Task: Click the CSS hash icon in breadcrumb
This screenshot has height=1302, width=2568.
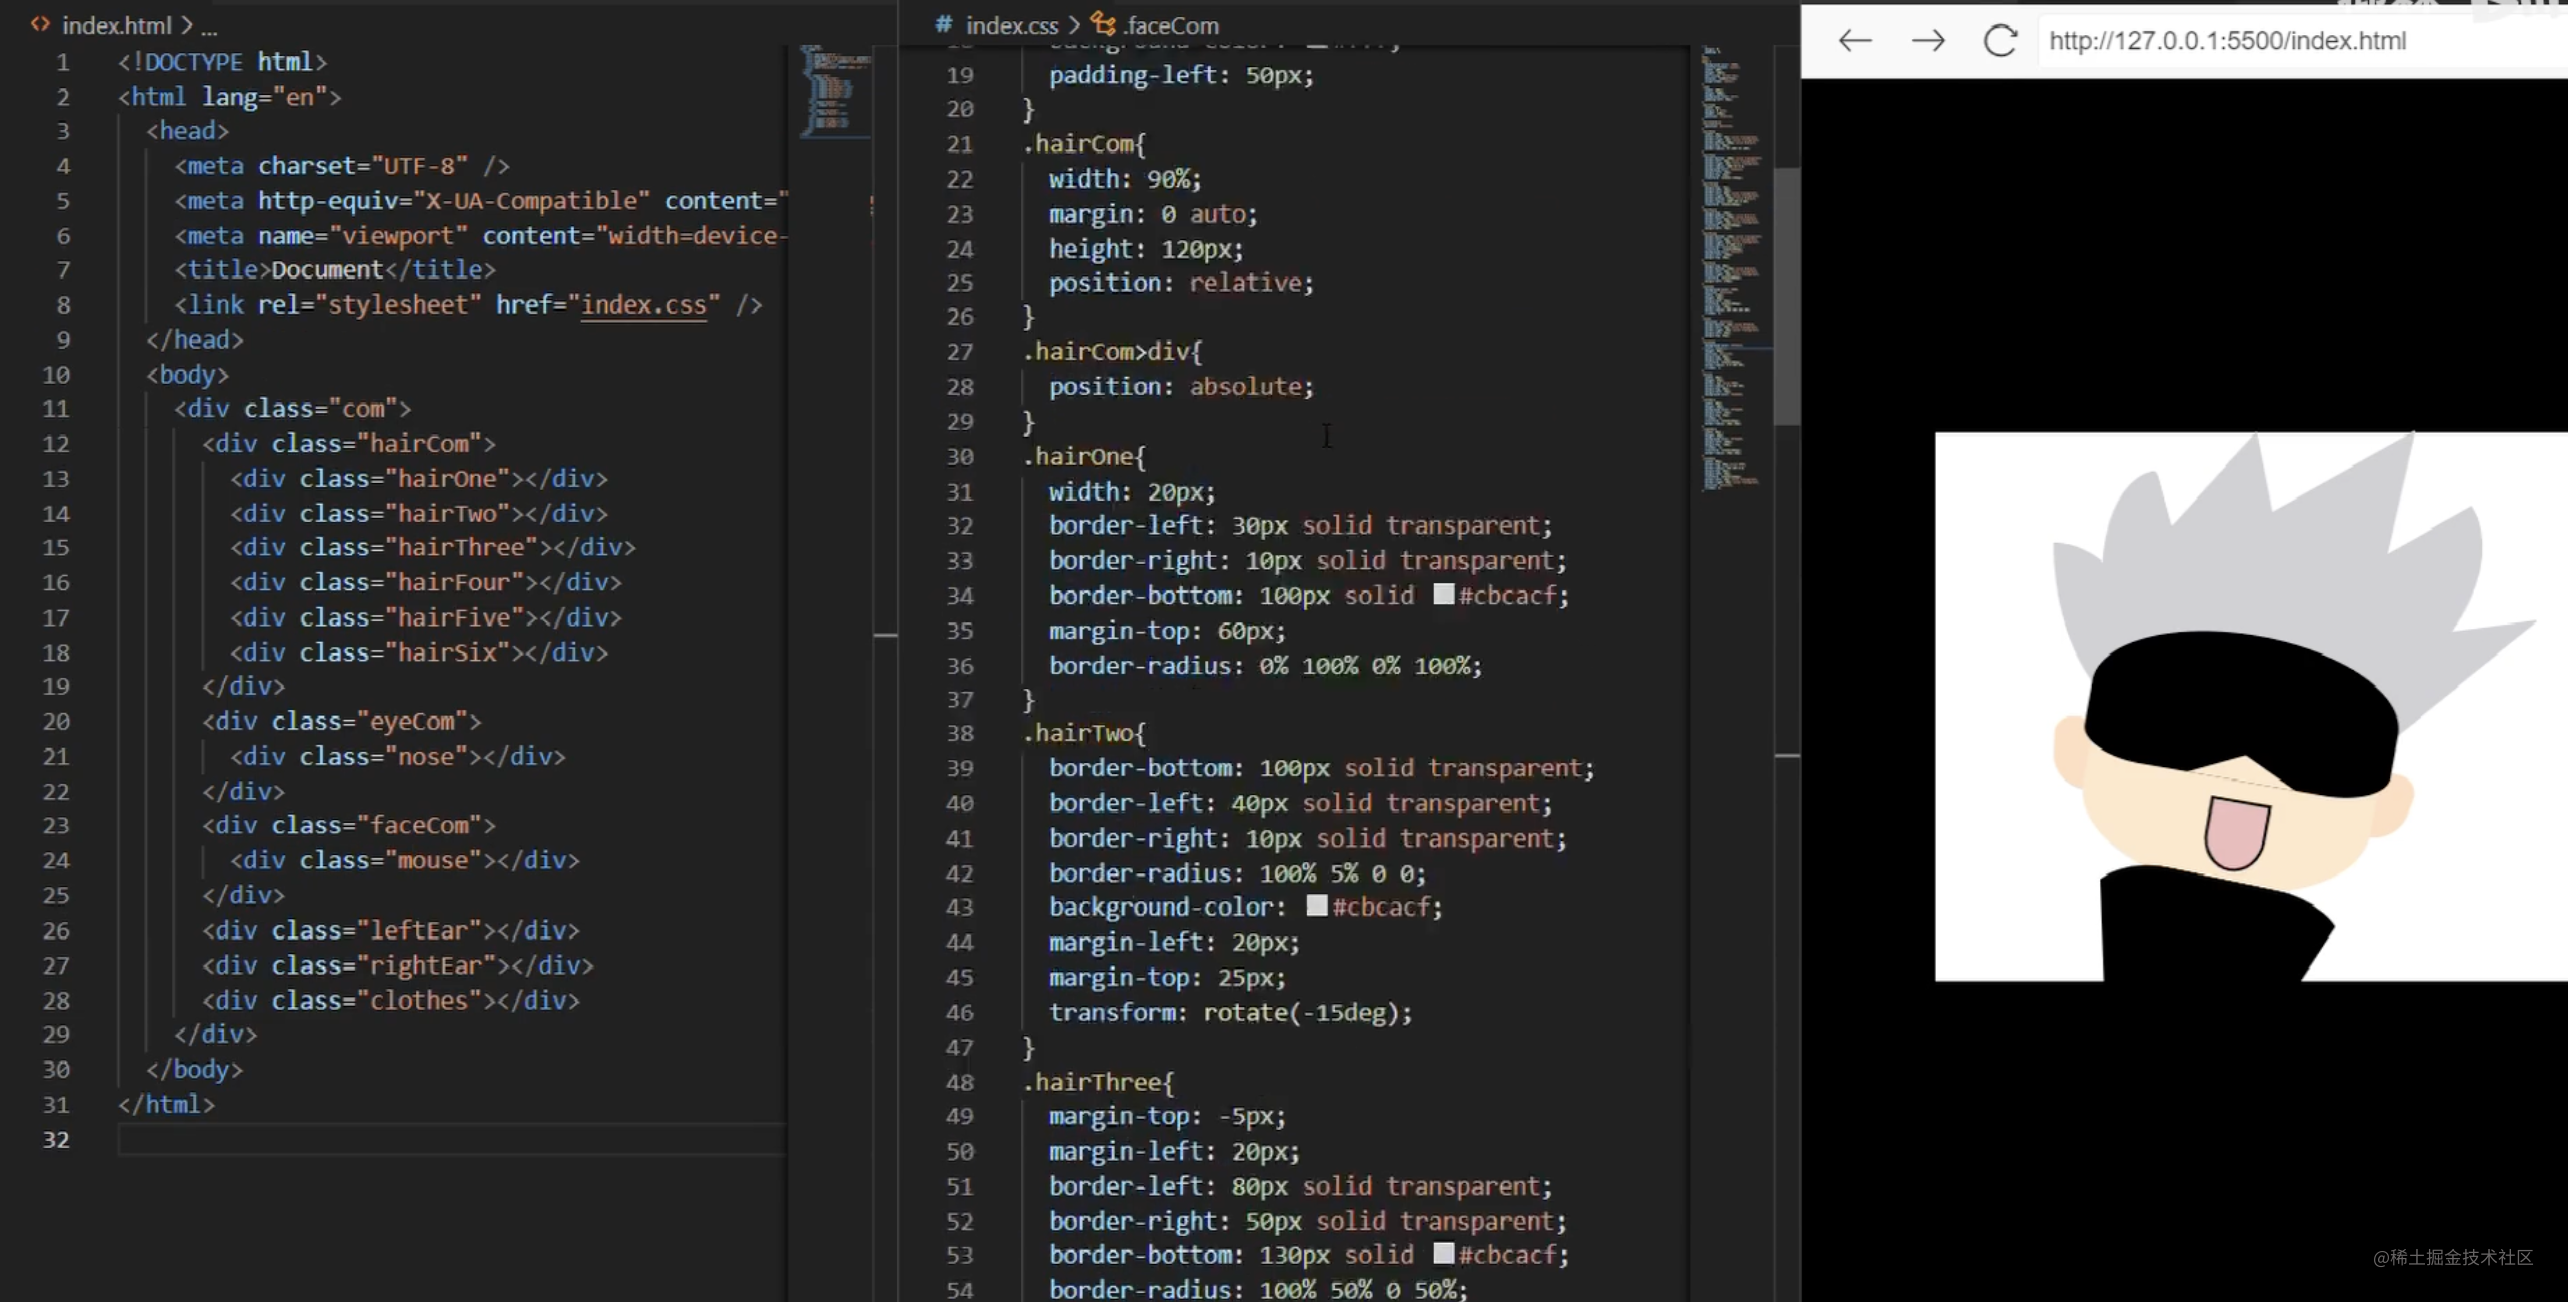Action: point(943,24)
